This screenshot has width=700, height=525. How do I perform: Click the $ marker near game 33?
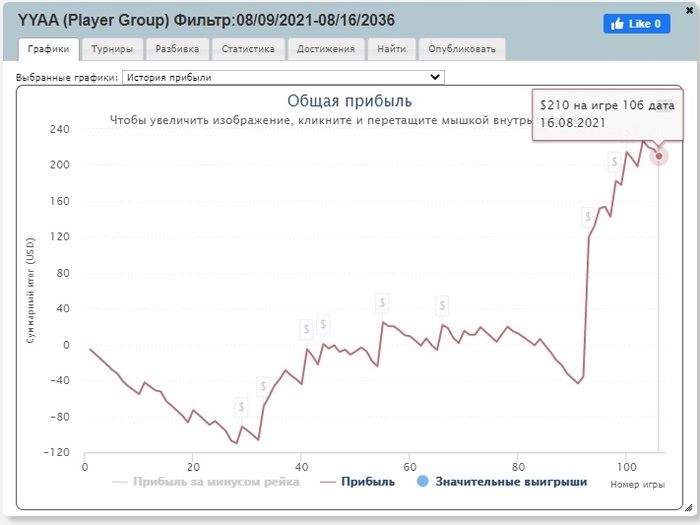pyautogui.click(x=263, y=386)
